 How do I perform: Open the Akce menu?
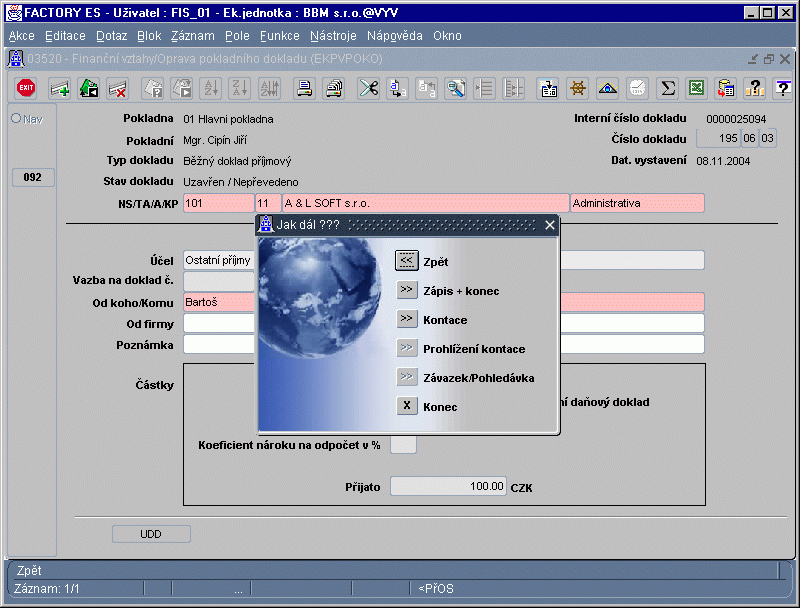(x=21, y=36)
